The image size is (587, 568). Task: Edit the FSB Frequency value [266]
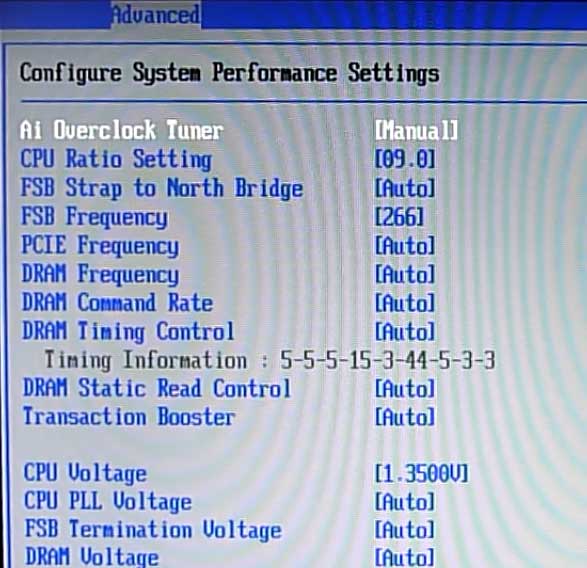coord(399,217)
